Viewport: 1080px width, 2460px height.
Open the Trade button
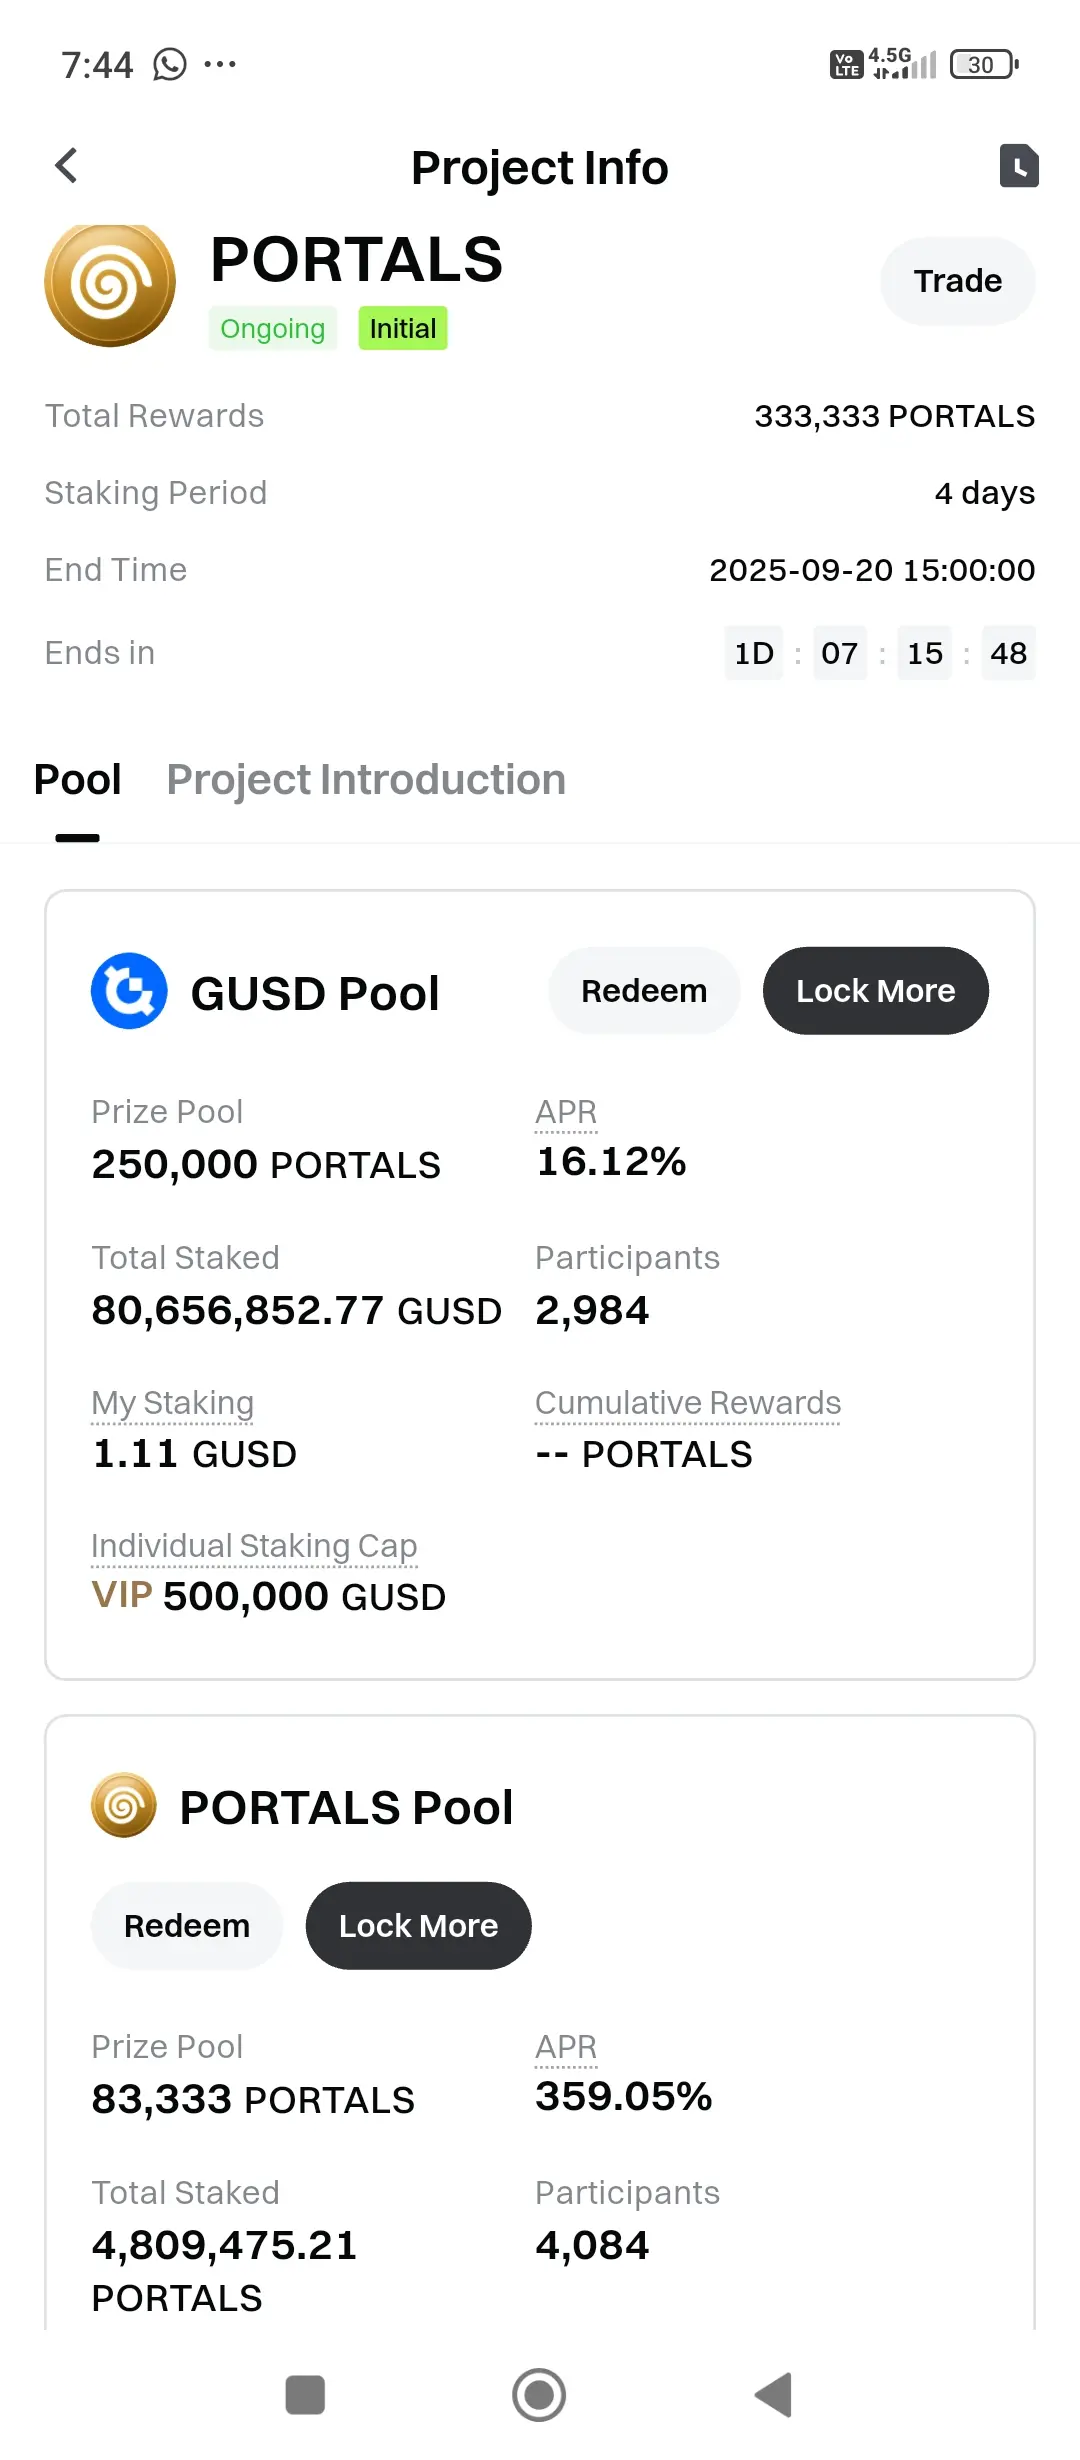958,281
